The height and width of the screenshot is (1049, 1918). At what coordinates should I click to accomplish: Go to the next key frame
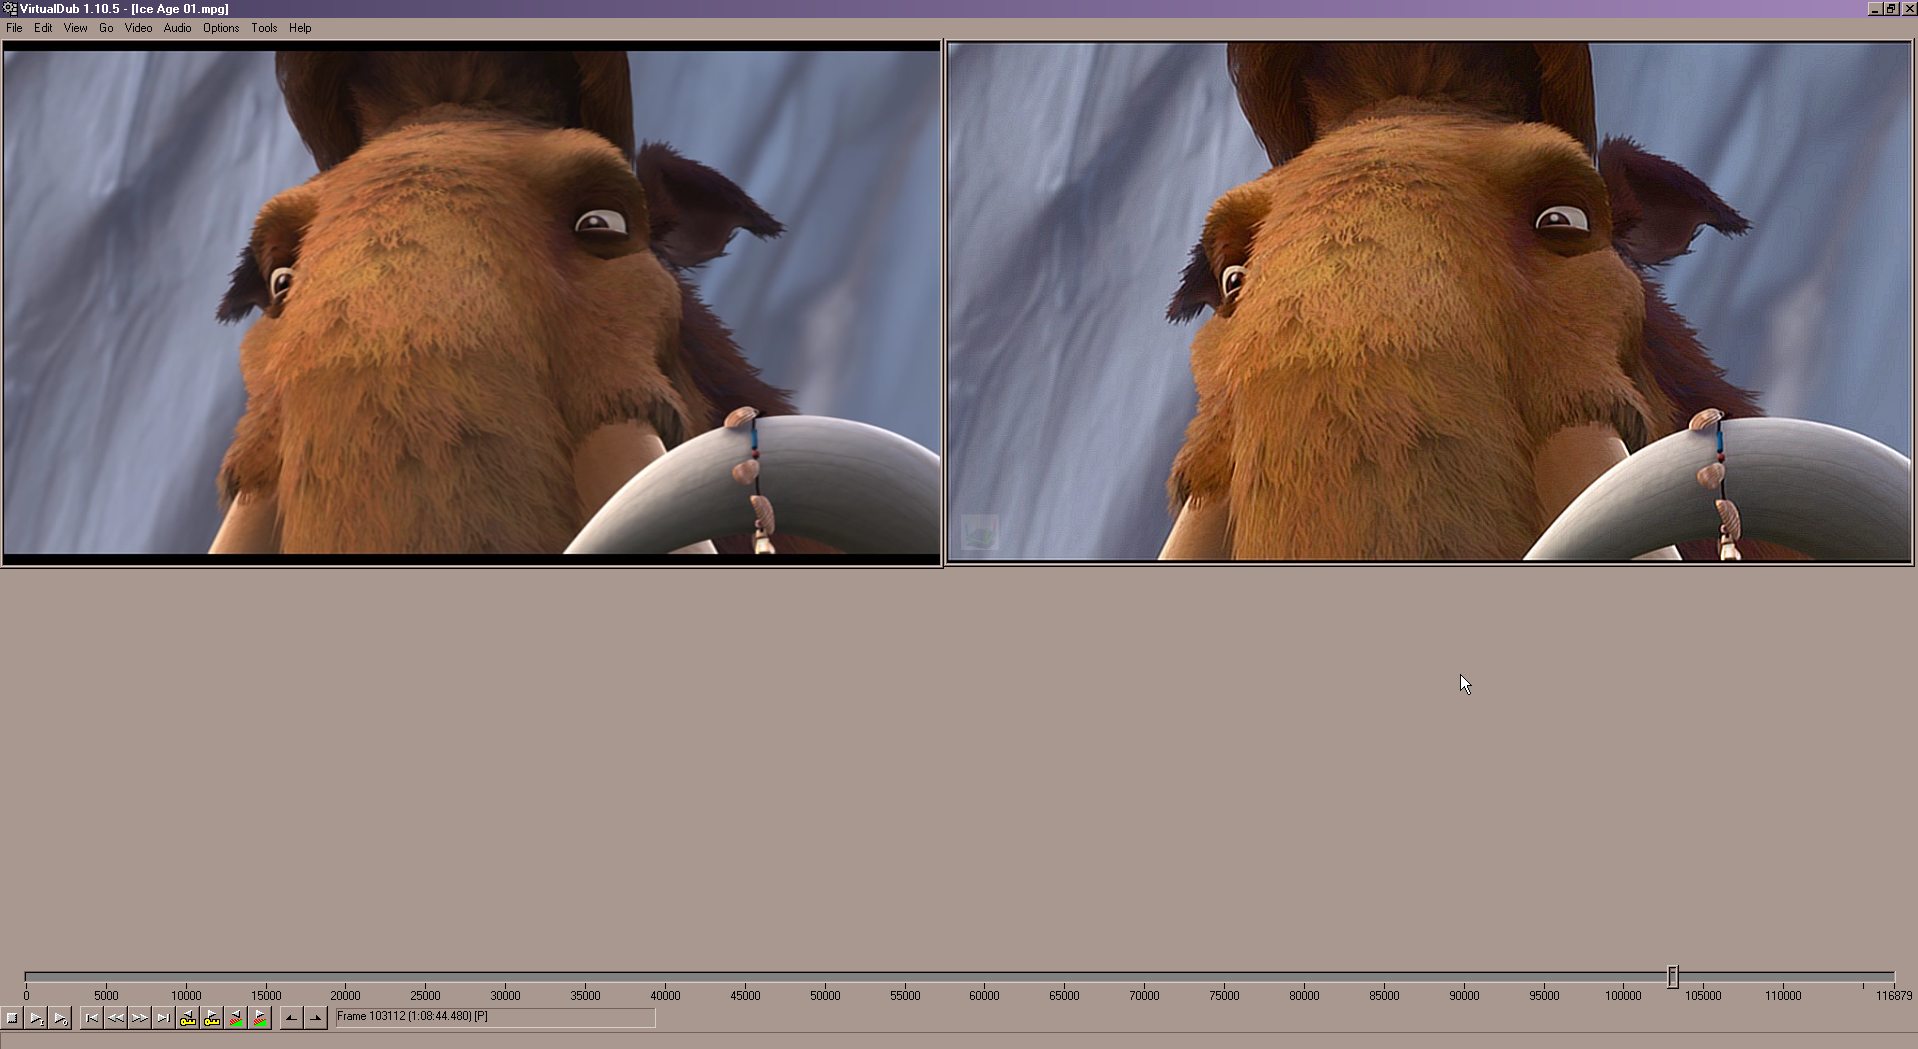[212, 1018]
